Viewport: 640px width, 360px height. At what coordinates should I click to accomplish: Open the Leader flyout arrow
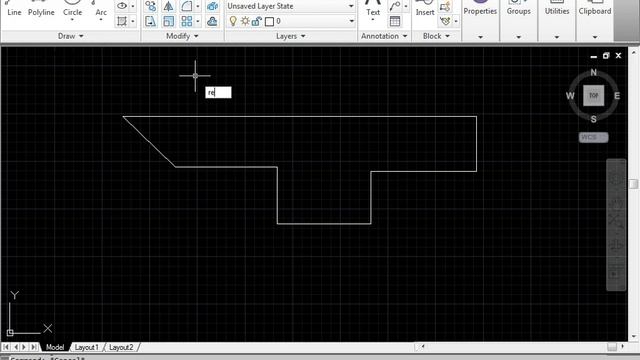406,6
